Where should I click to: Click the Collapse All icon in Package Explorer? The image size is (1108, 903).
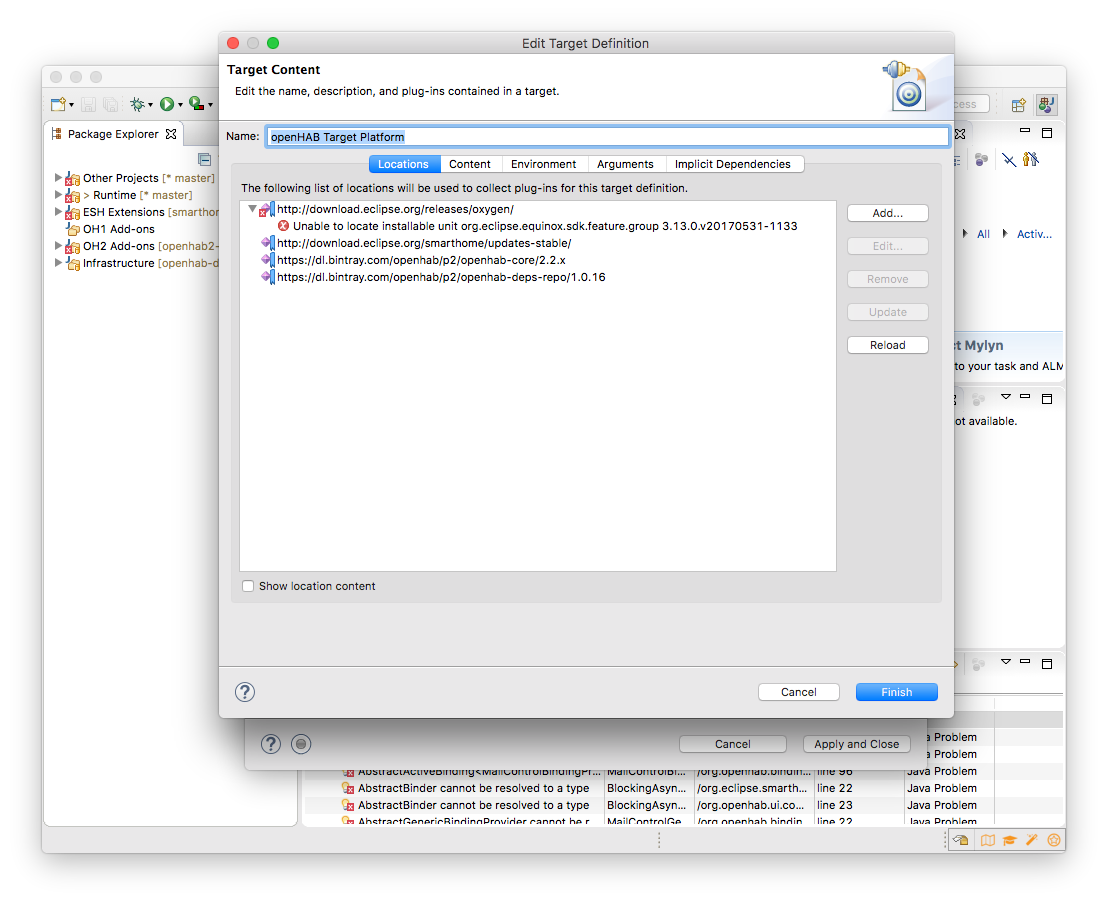[204, 160]
